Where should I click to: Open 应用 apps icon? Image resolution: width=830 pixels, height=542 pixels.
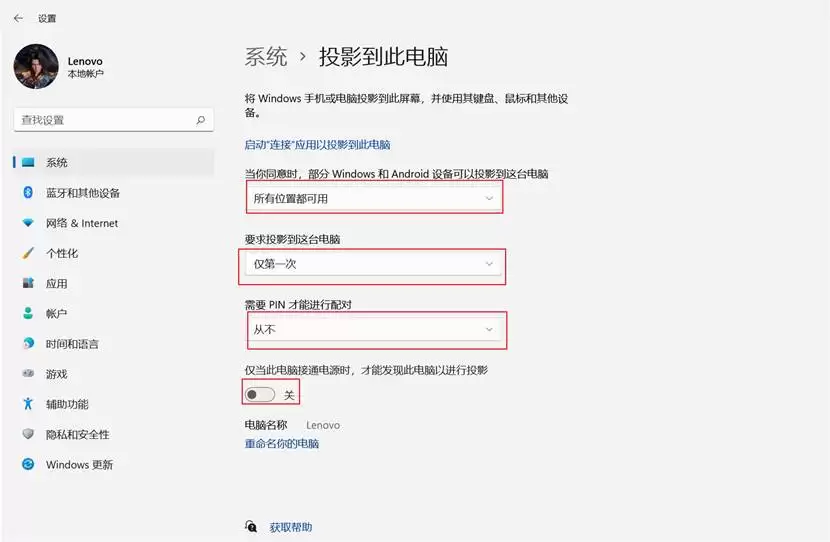click(28, 283)
